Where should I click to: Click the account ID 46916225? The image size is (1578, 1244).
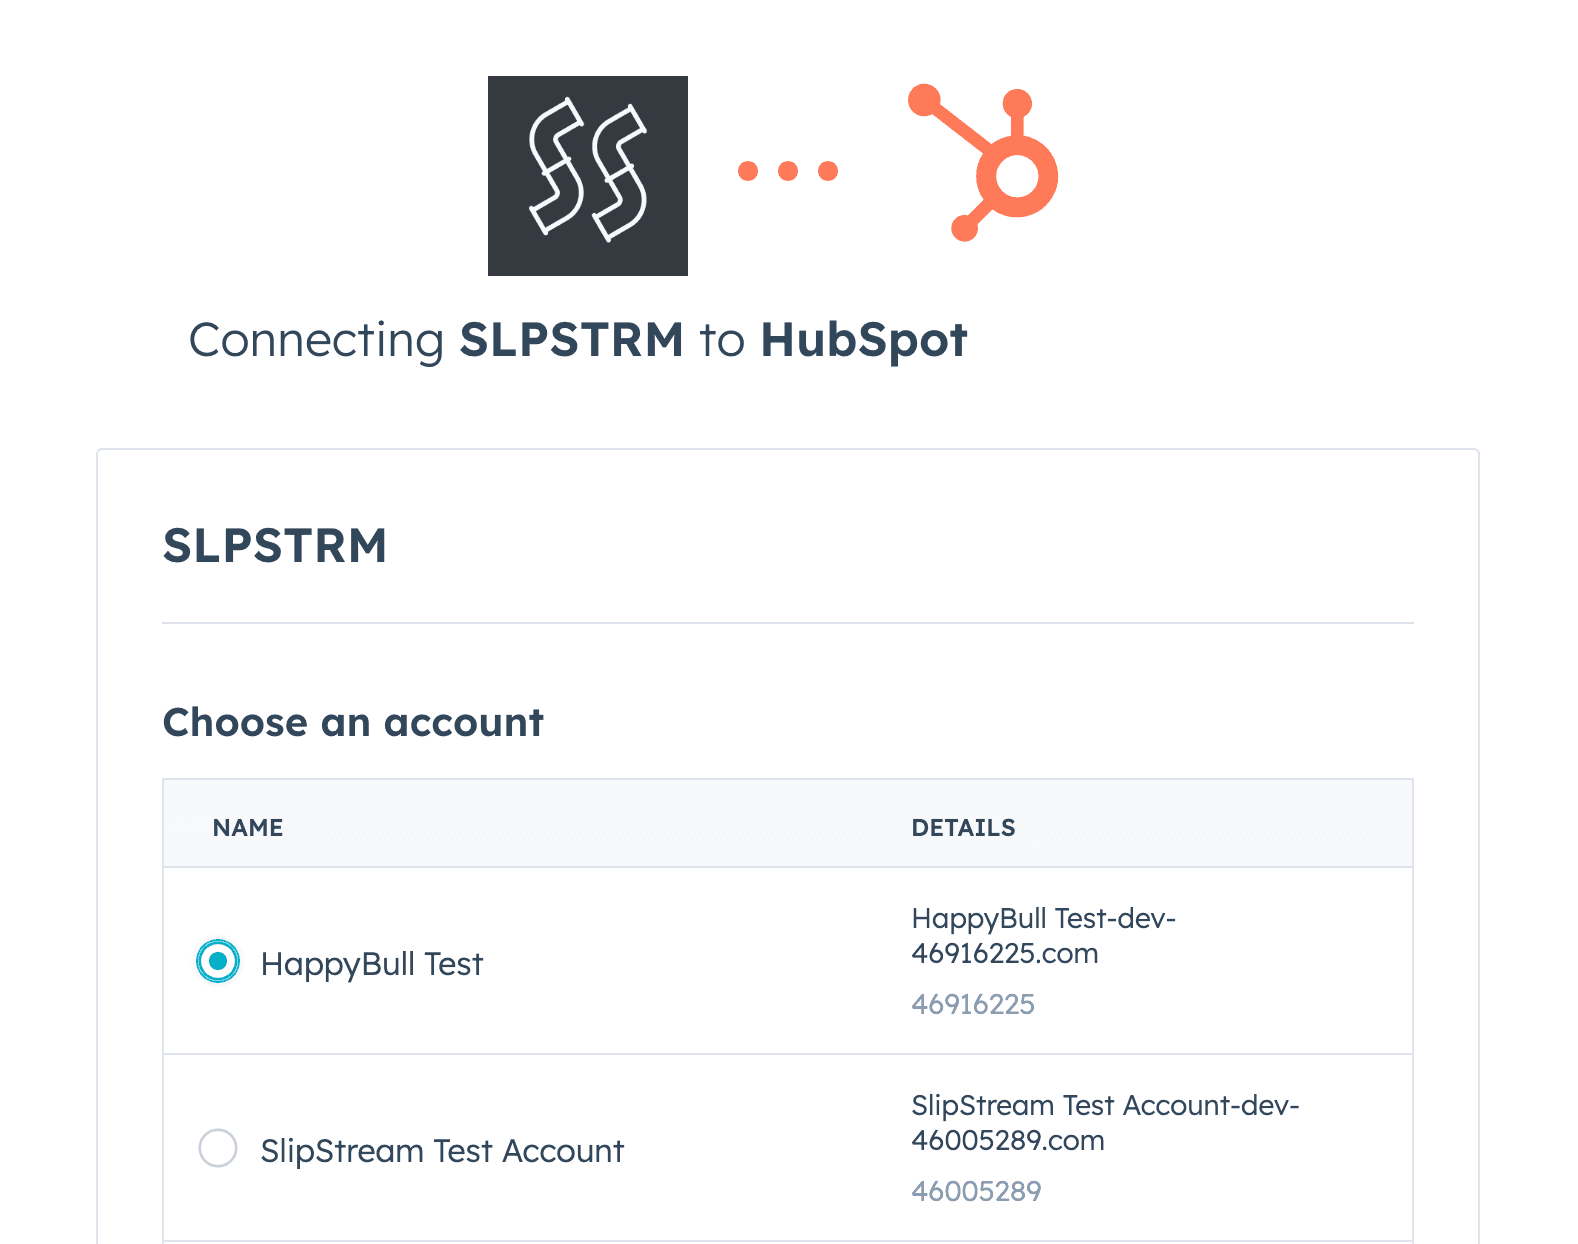tap(974, 1004)
